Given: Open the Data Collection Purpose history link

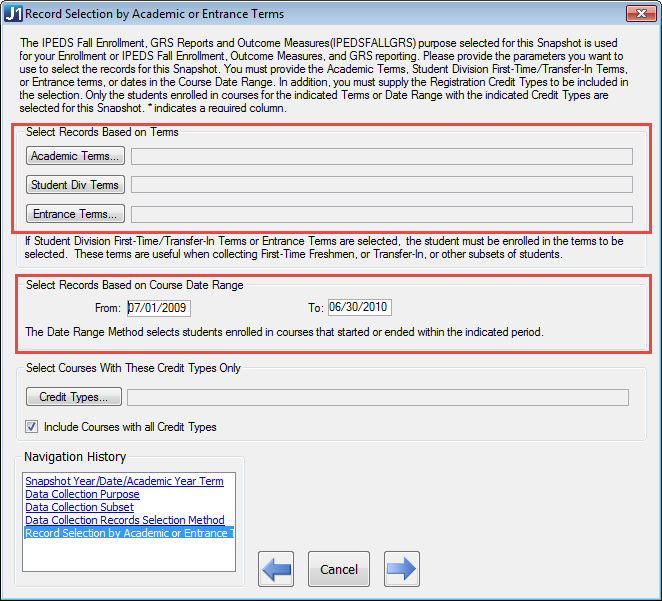Looking at the screenshot, I should [x=82, y=494].
